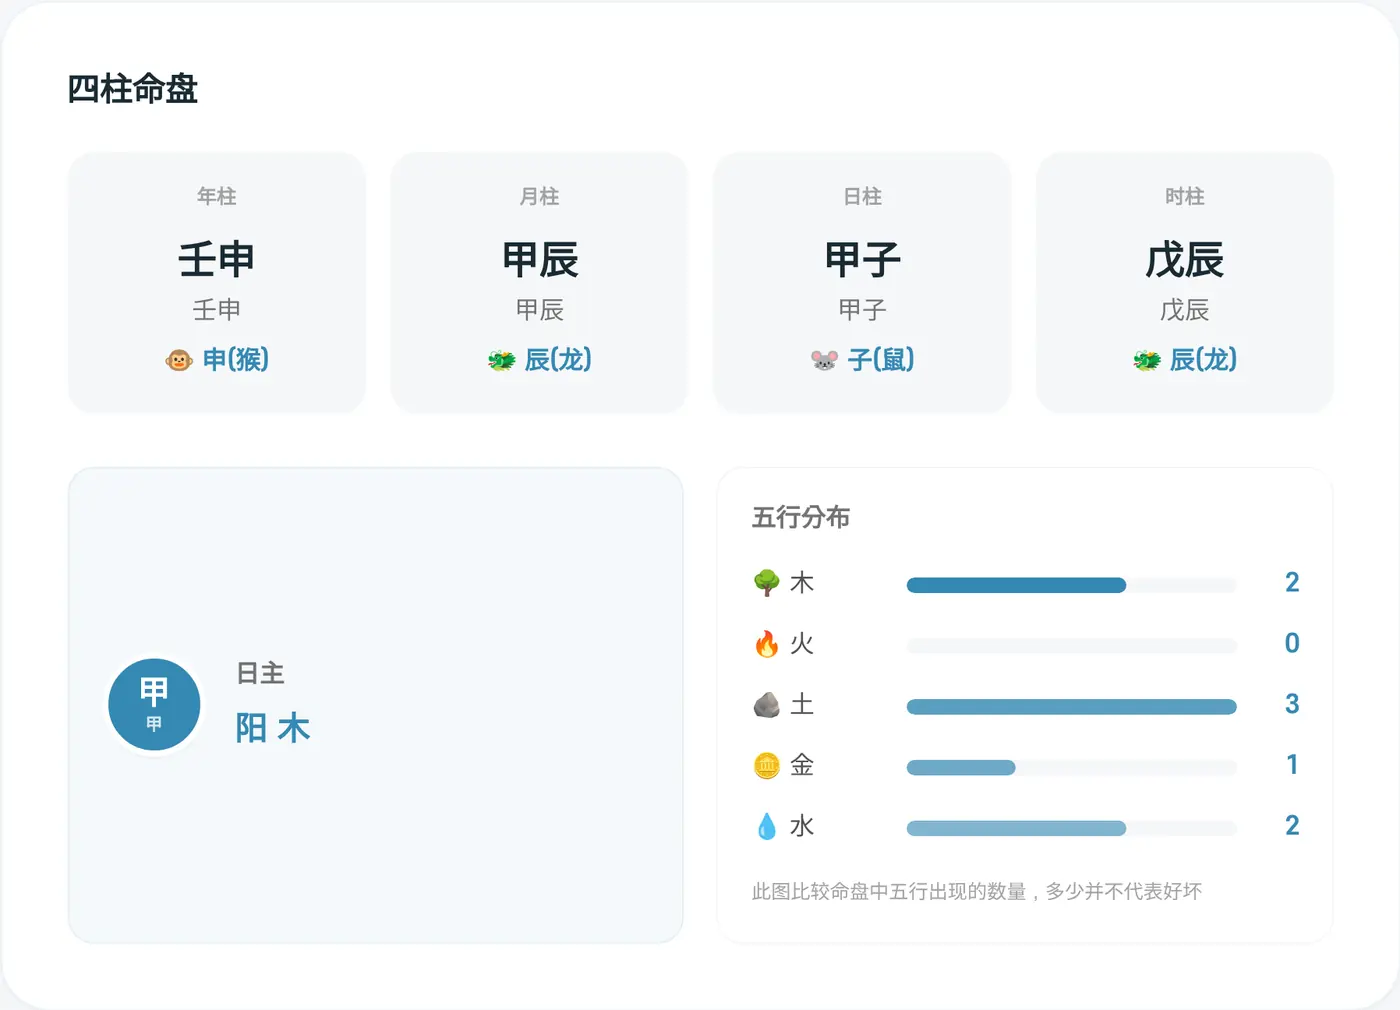Click the tree icon beside 木
This screenshot has height=1010, width=1400.
point(767,583)
